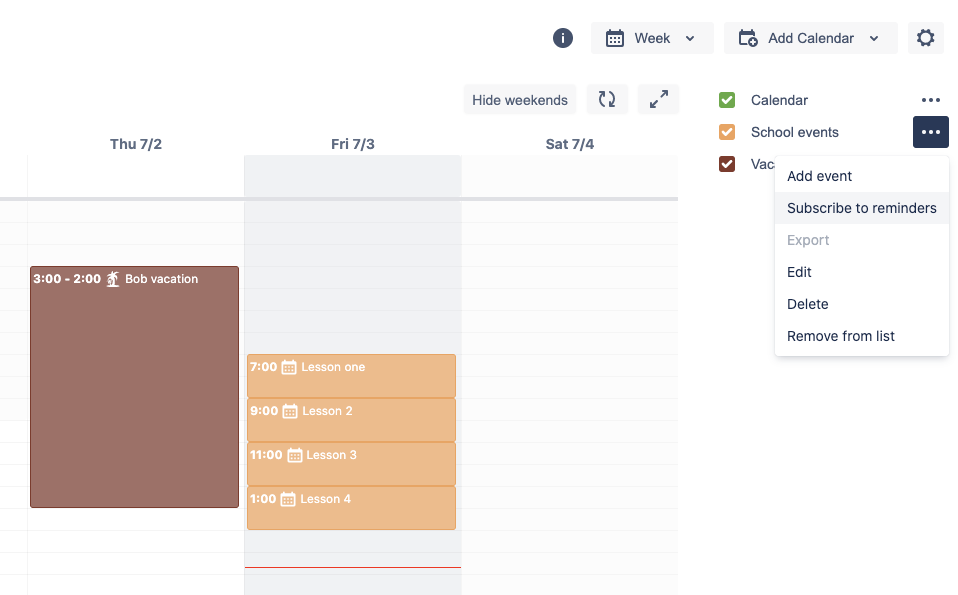The width and height of the screenshot is (958, 595).
Task: Select Subscribe to reminders menu item
Action: (861, 208)
